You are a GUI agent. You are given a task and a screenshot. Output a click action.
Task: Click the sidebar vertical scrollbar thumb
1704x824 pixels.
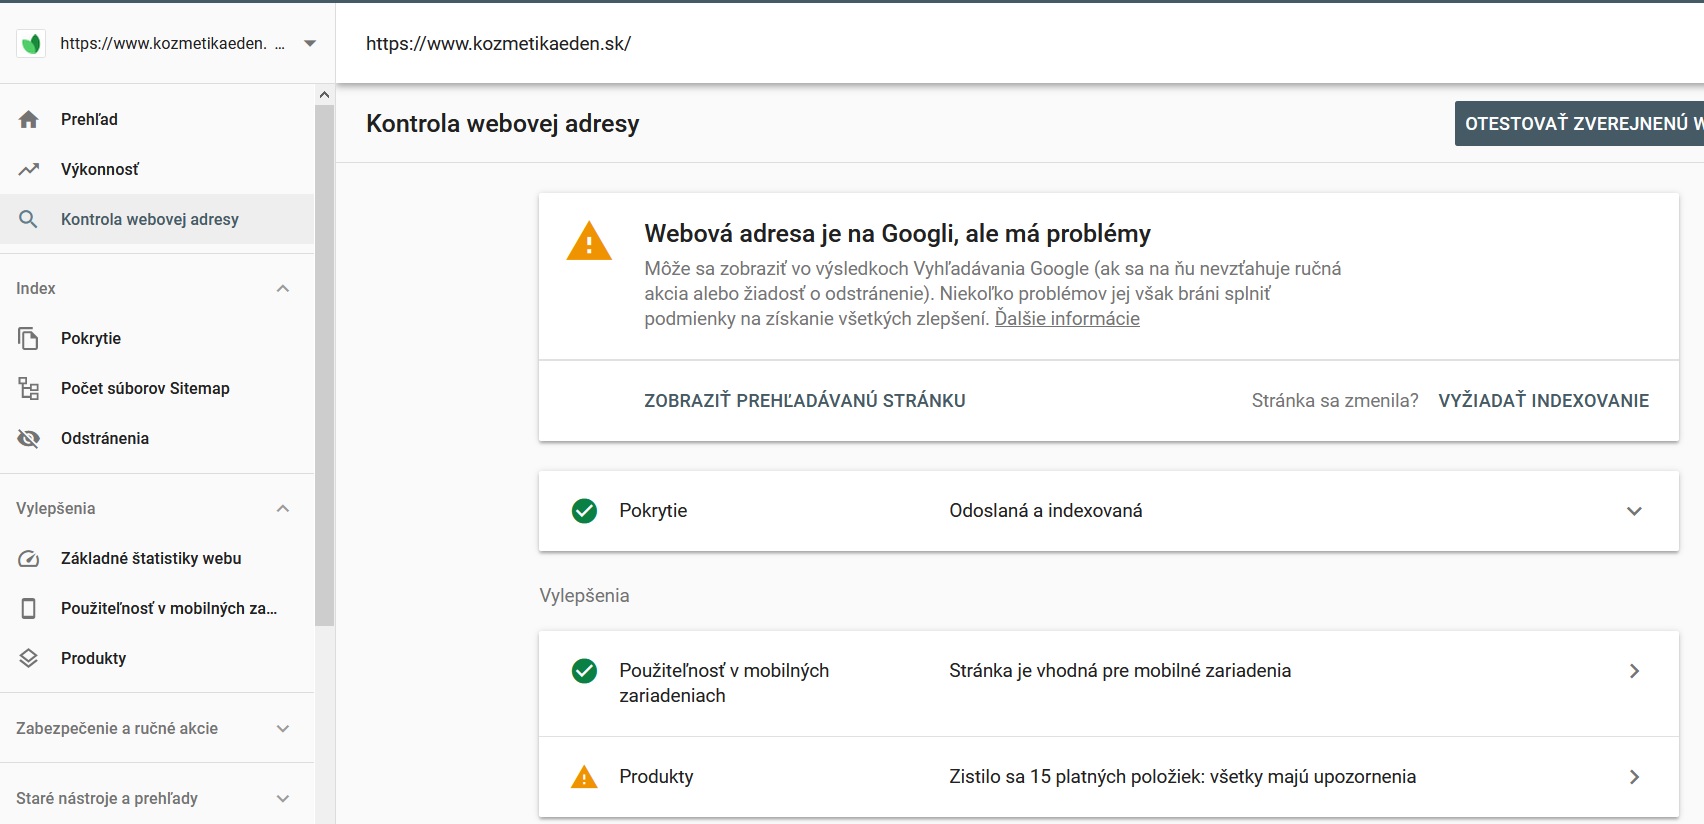coord(324,365)
